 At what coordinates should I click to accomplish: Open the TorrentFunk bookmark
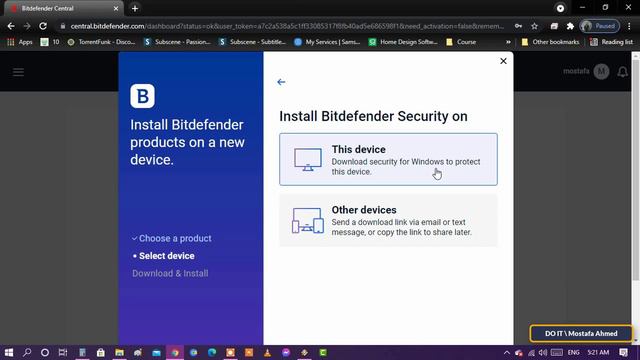[101, 42]
